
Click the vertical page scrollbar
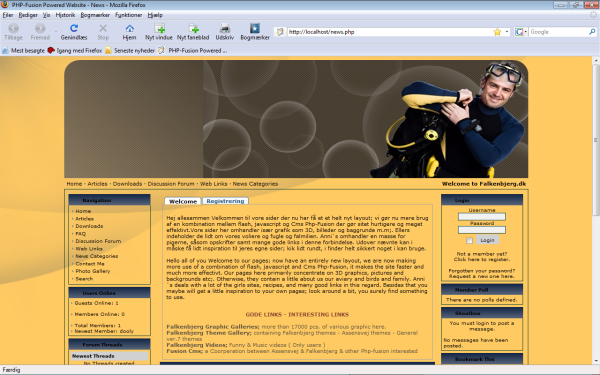(x=596, y=210)
